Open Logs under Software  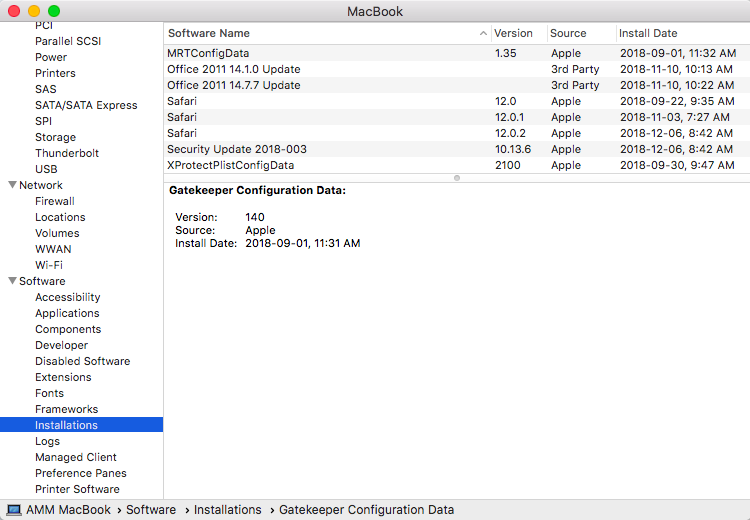click(x=47, y=442)
